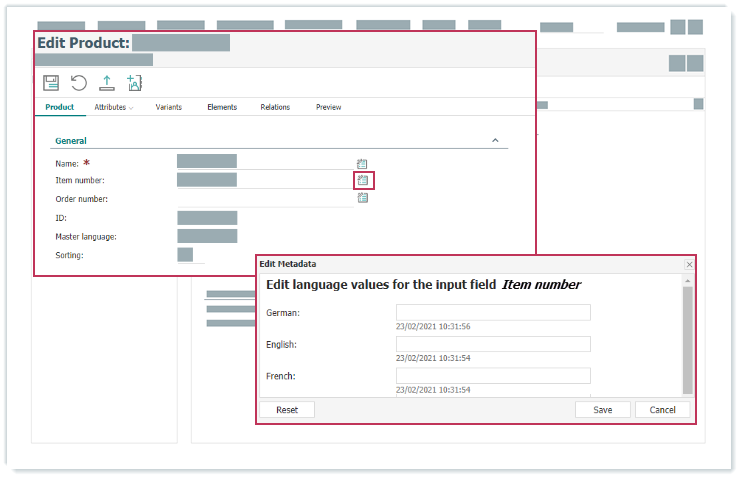This screenshot has width=741, height=479.
Task: Click Cancel in the Edit Metadata dialog
Action: [x=662, y=410]
